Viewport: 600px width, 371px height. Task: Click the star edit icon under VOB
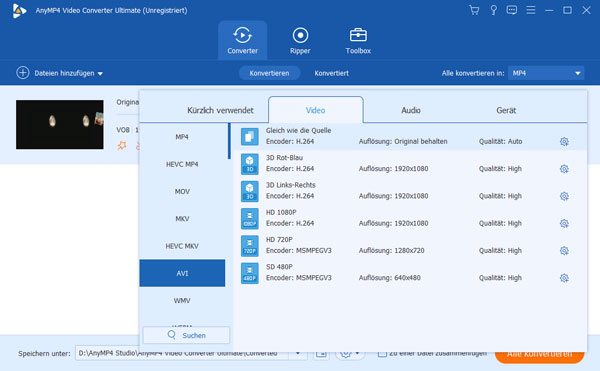tap(122, 145)
